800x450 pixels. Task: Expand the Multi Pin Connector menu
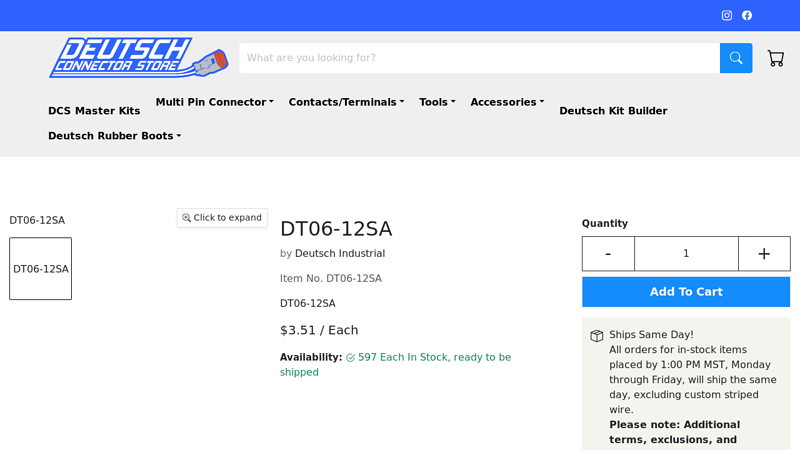214,102
